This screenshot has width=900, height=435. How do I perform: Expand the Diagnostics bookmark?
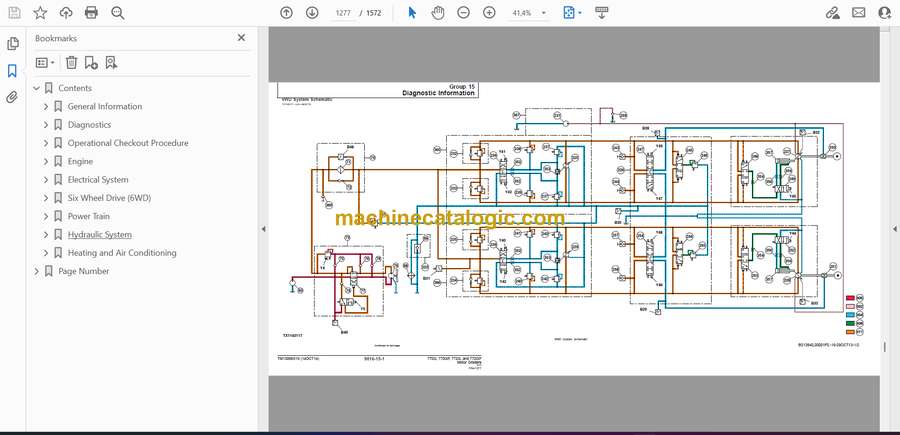(x=46, y=125)
